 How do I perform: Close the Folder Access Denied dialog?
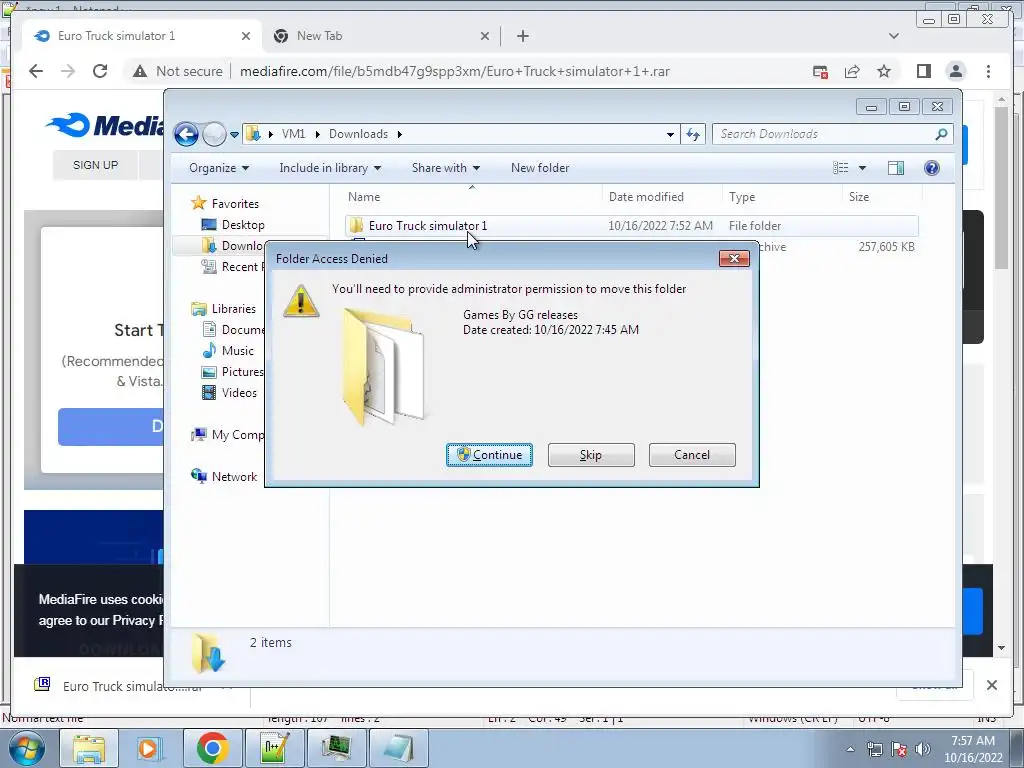(734, 259)
